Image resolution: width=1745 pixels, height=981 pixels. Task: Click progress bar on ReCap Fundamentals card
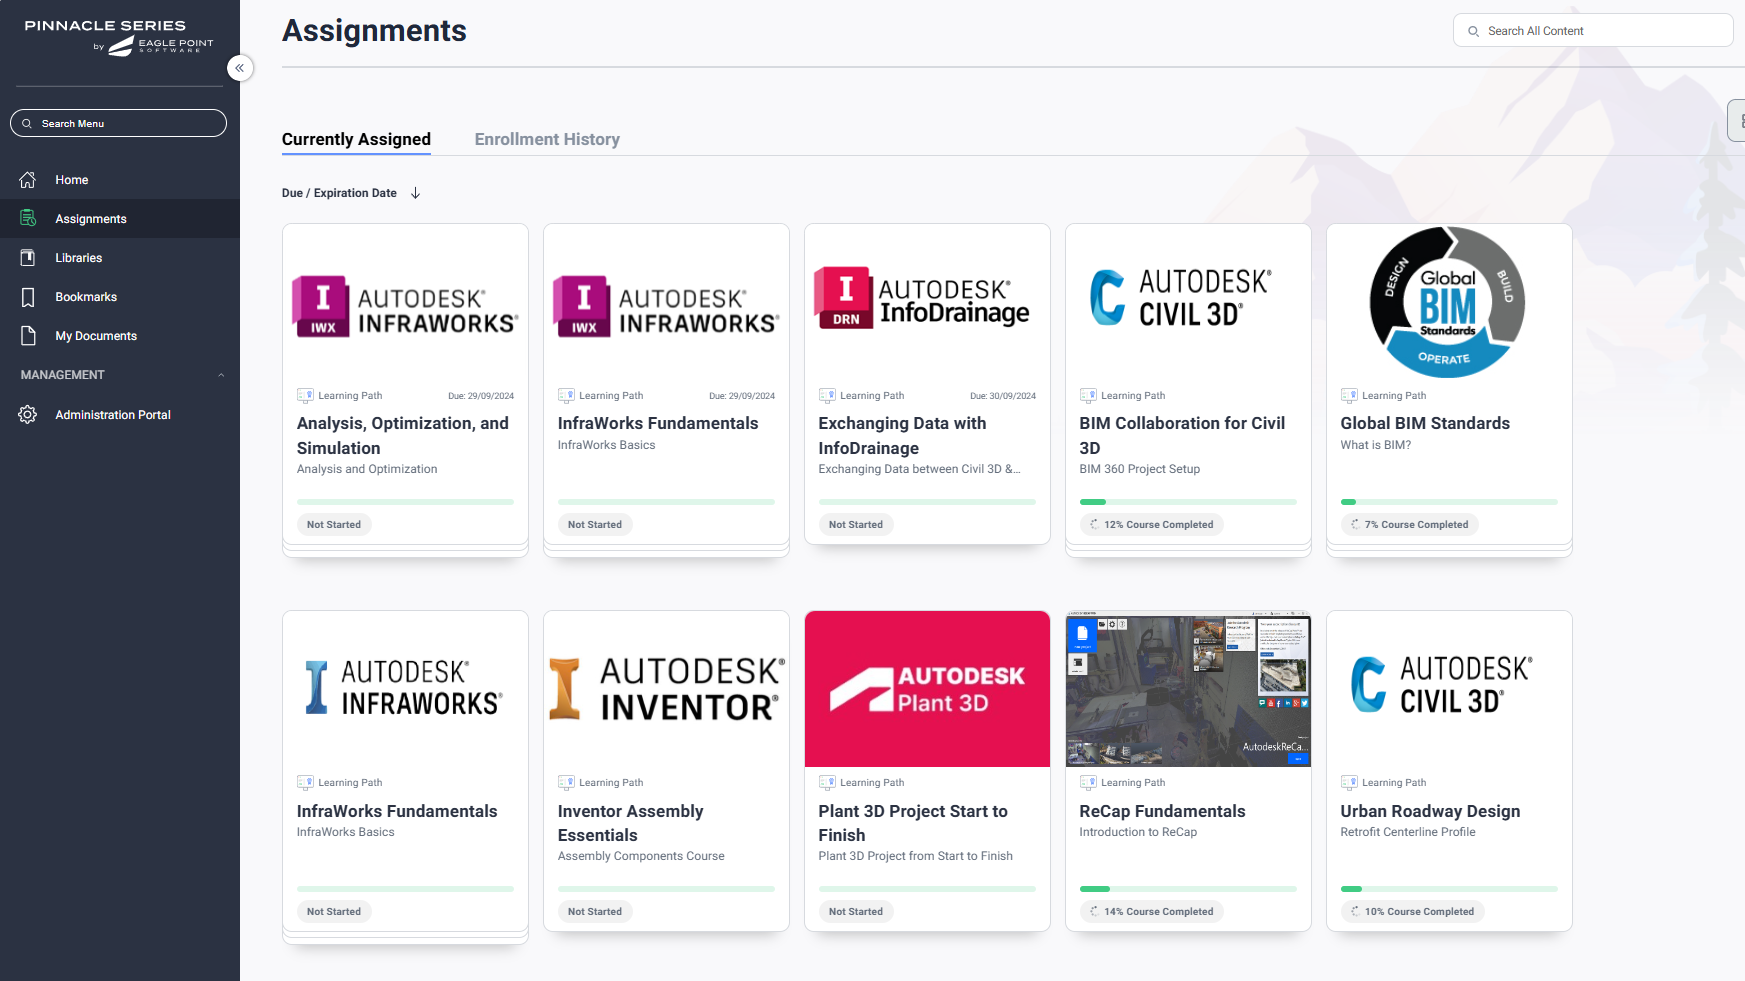click(1188, 888)
